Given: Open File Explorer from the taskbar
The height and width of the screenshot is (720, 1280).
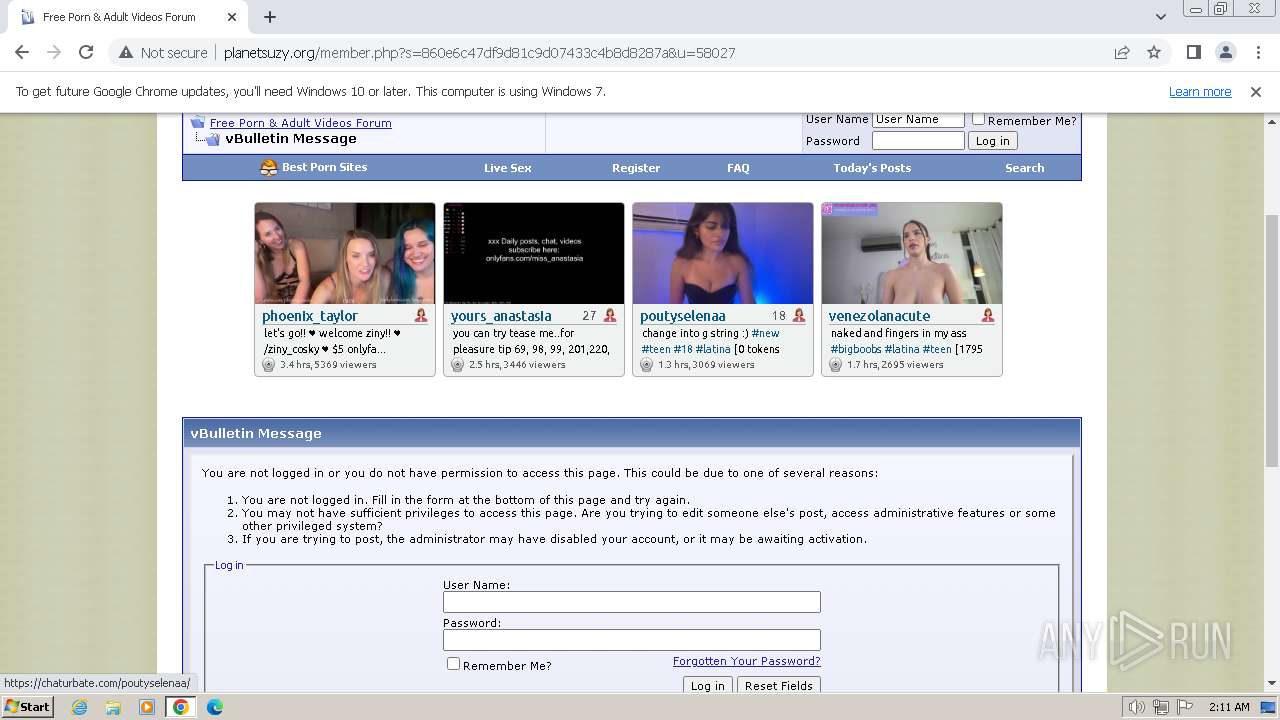Looking at the screenshot, I should [x=113, y=707].
